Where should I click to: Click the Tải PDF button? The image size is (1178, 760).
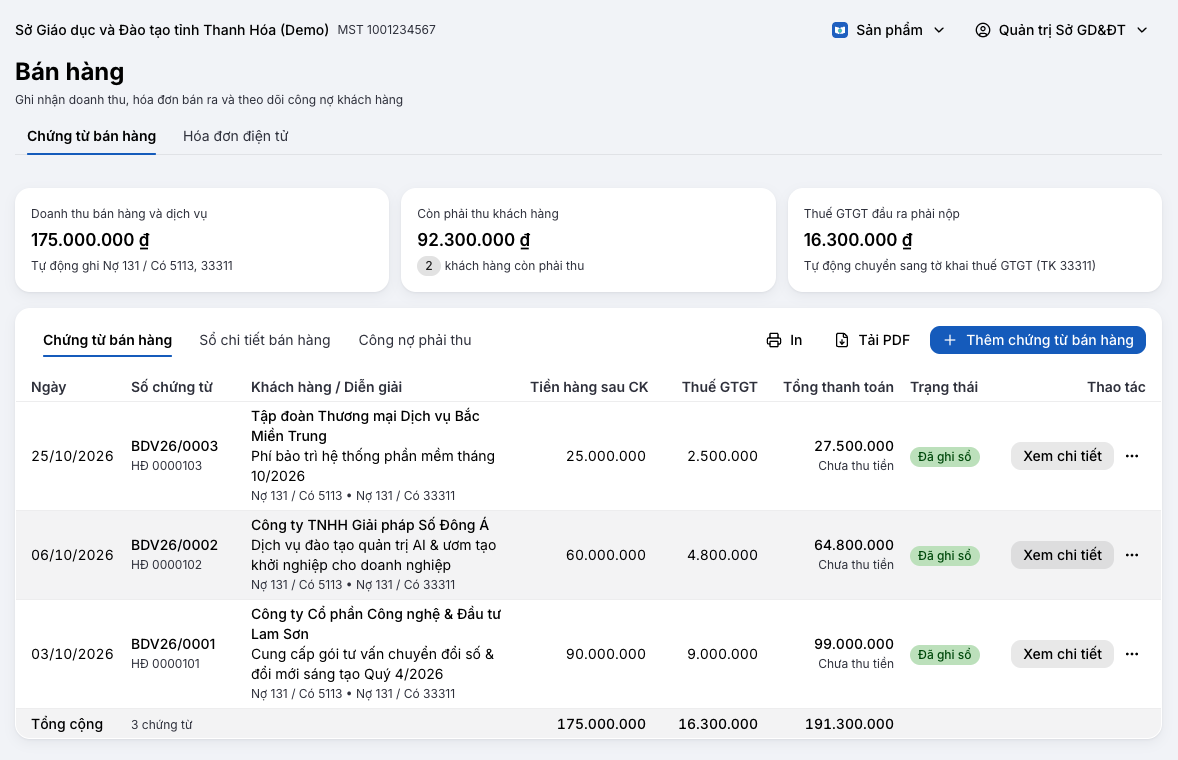point(872,340)
